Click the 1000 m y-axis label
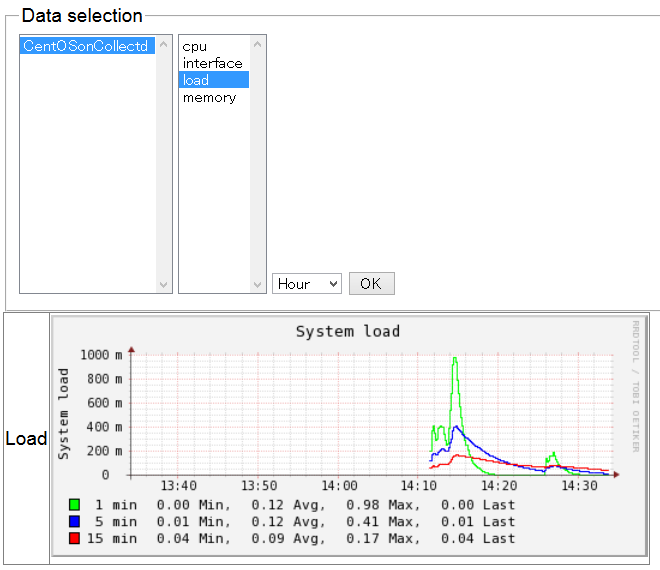 click(101, 355)
